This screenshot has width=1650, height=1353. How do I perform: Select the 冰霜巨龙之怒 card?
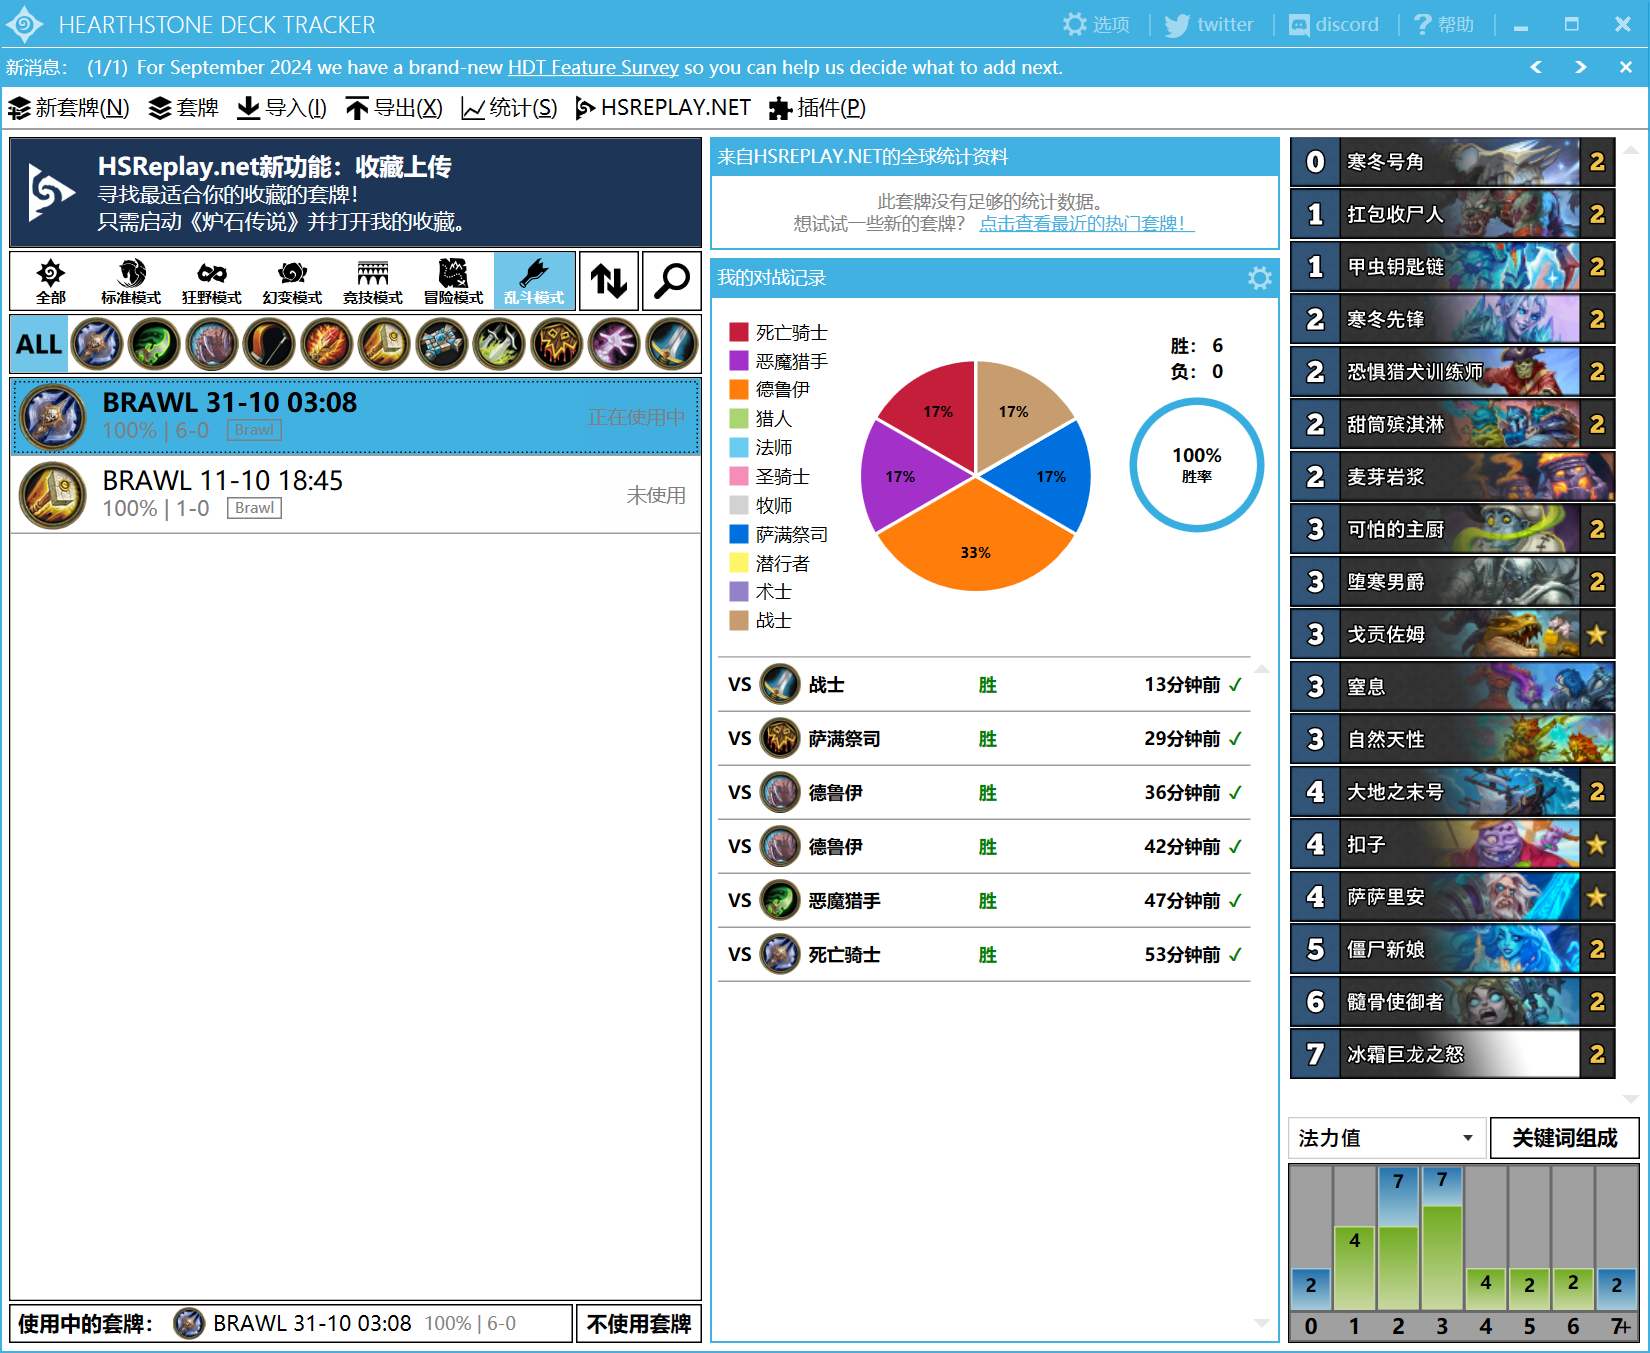1453,1054
